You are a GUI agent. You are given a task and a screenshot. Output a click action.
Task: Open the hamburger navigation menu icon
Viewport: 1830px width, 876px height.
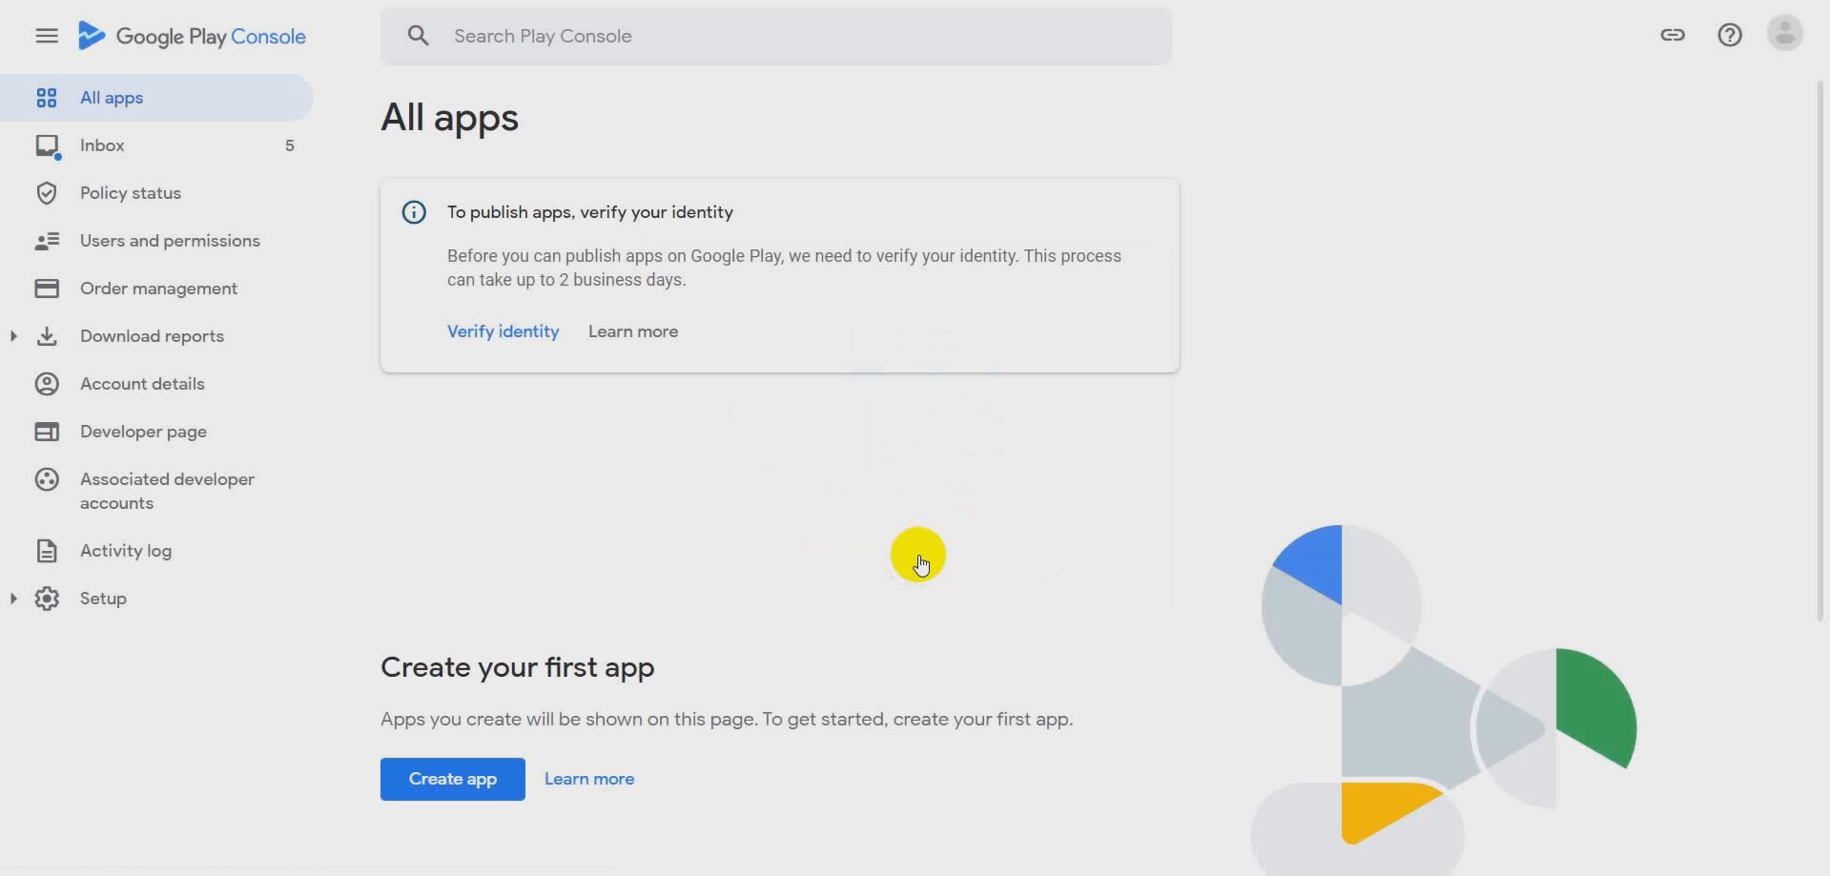pos(46,36)
